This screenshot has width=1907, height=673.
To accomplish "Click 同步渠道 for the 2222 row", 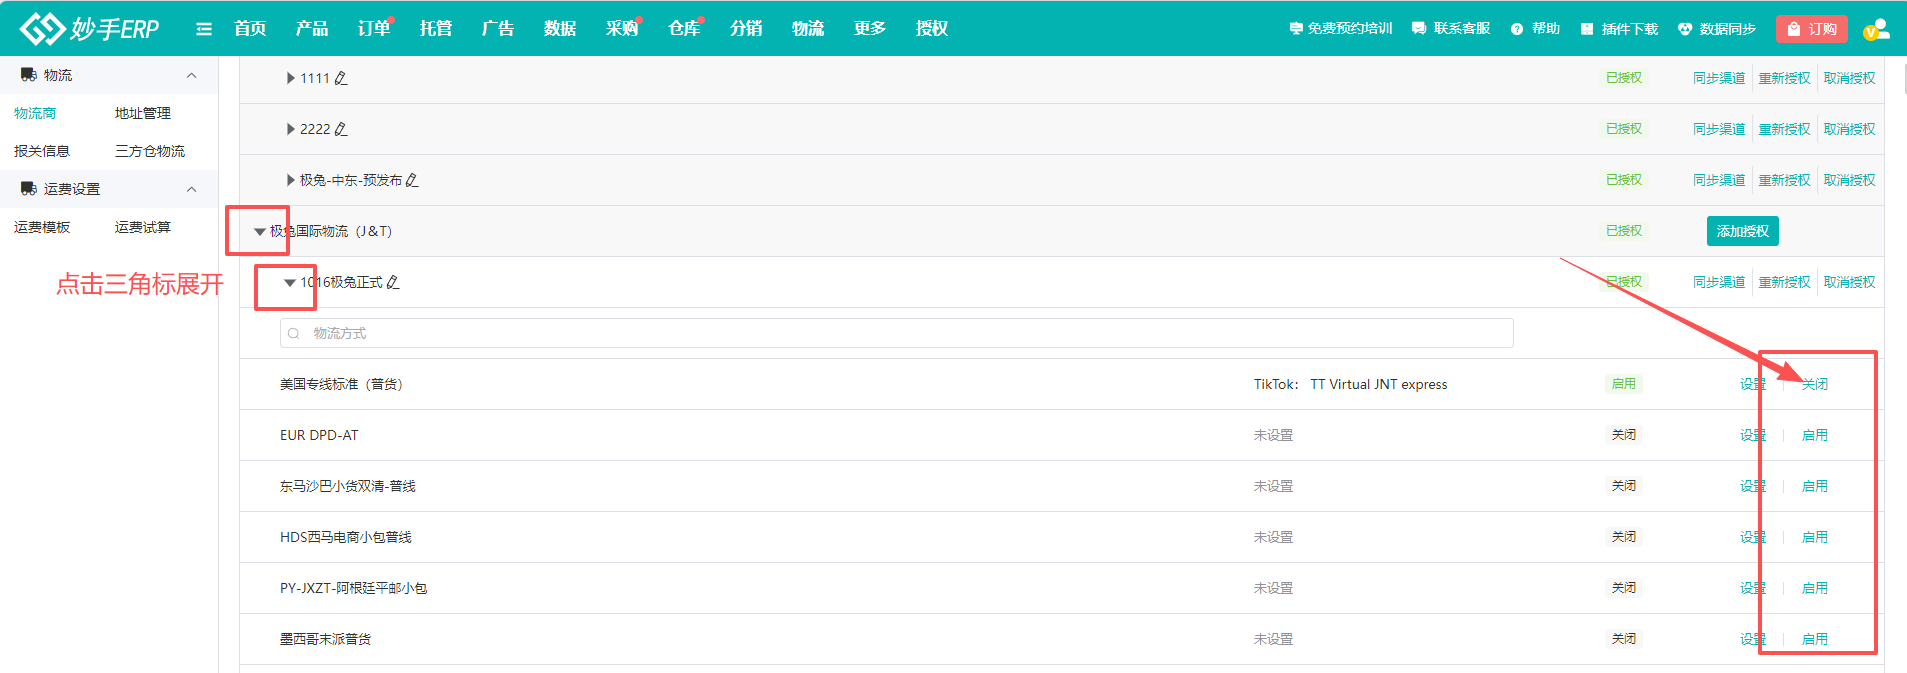I will (x=1718, y=129).
